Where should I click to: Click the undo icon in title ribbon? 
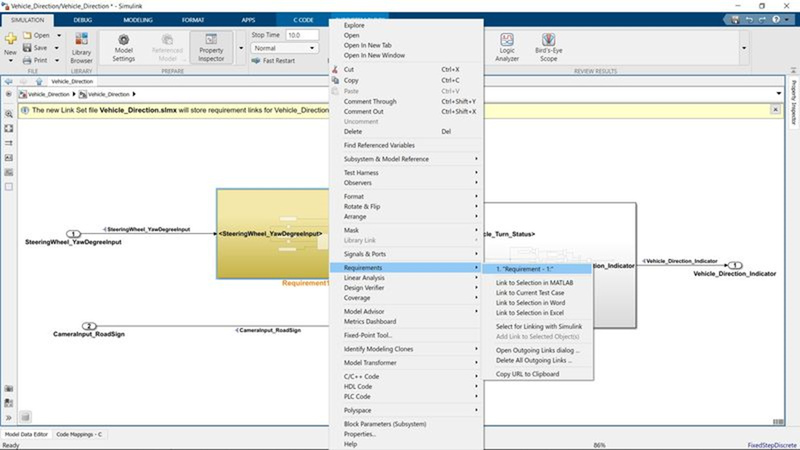click(749, 19)
